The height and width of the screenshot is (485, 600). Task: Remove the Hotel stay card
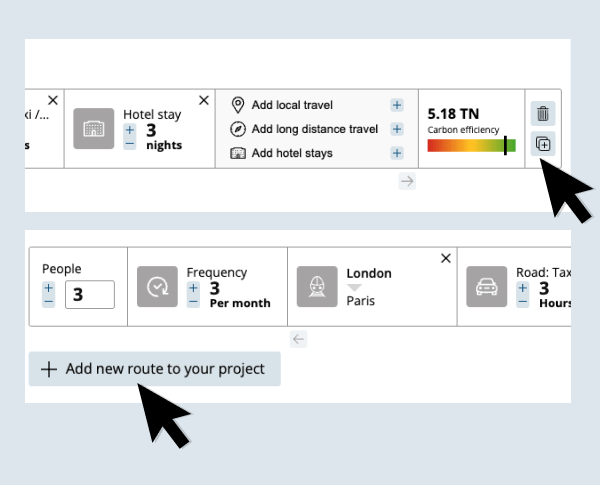[204, 100]
